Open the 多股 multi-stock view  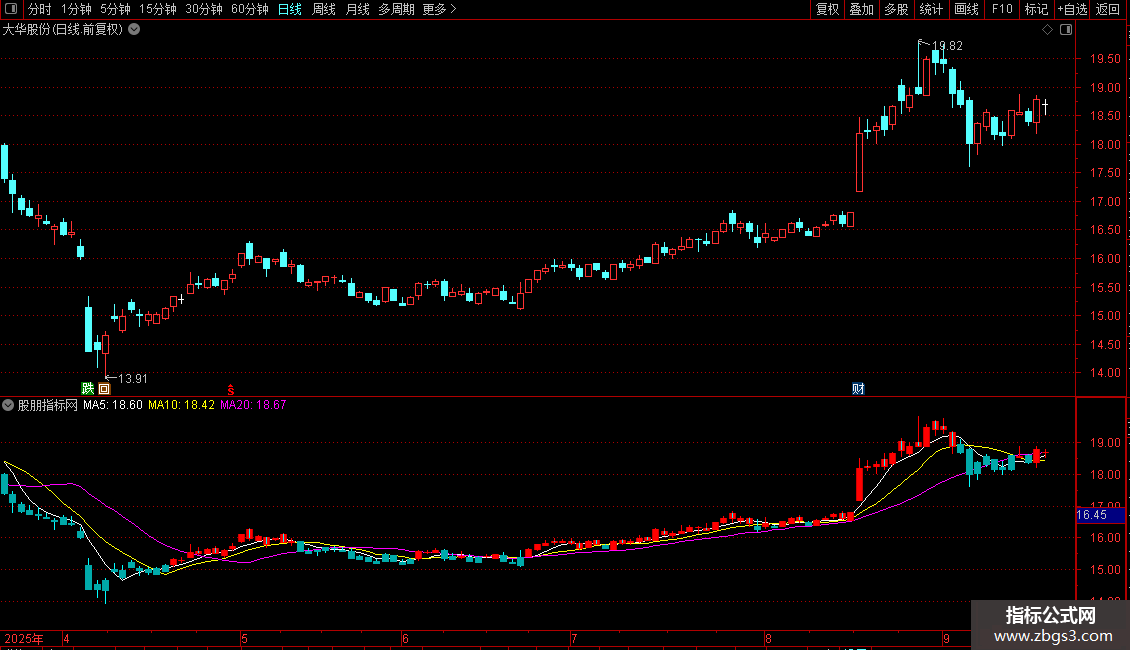coord(896,9)
